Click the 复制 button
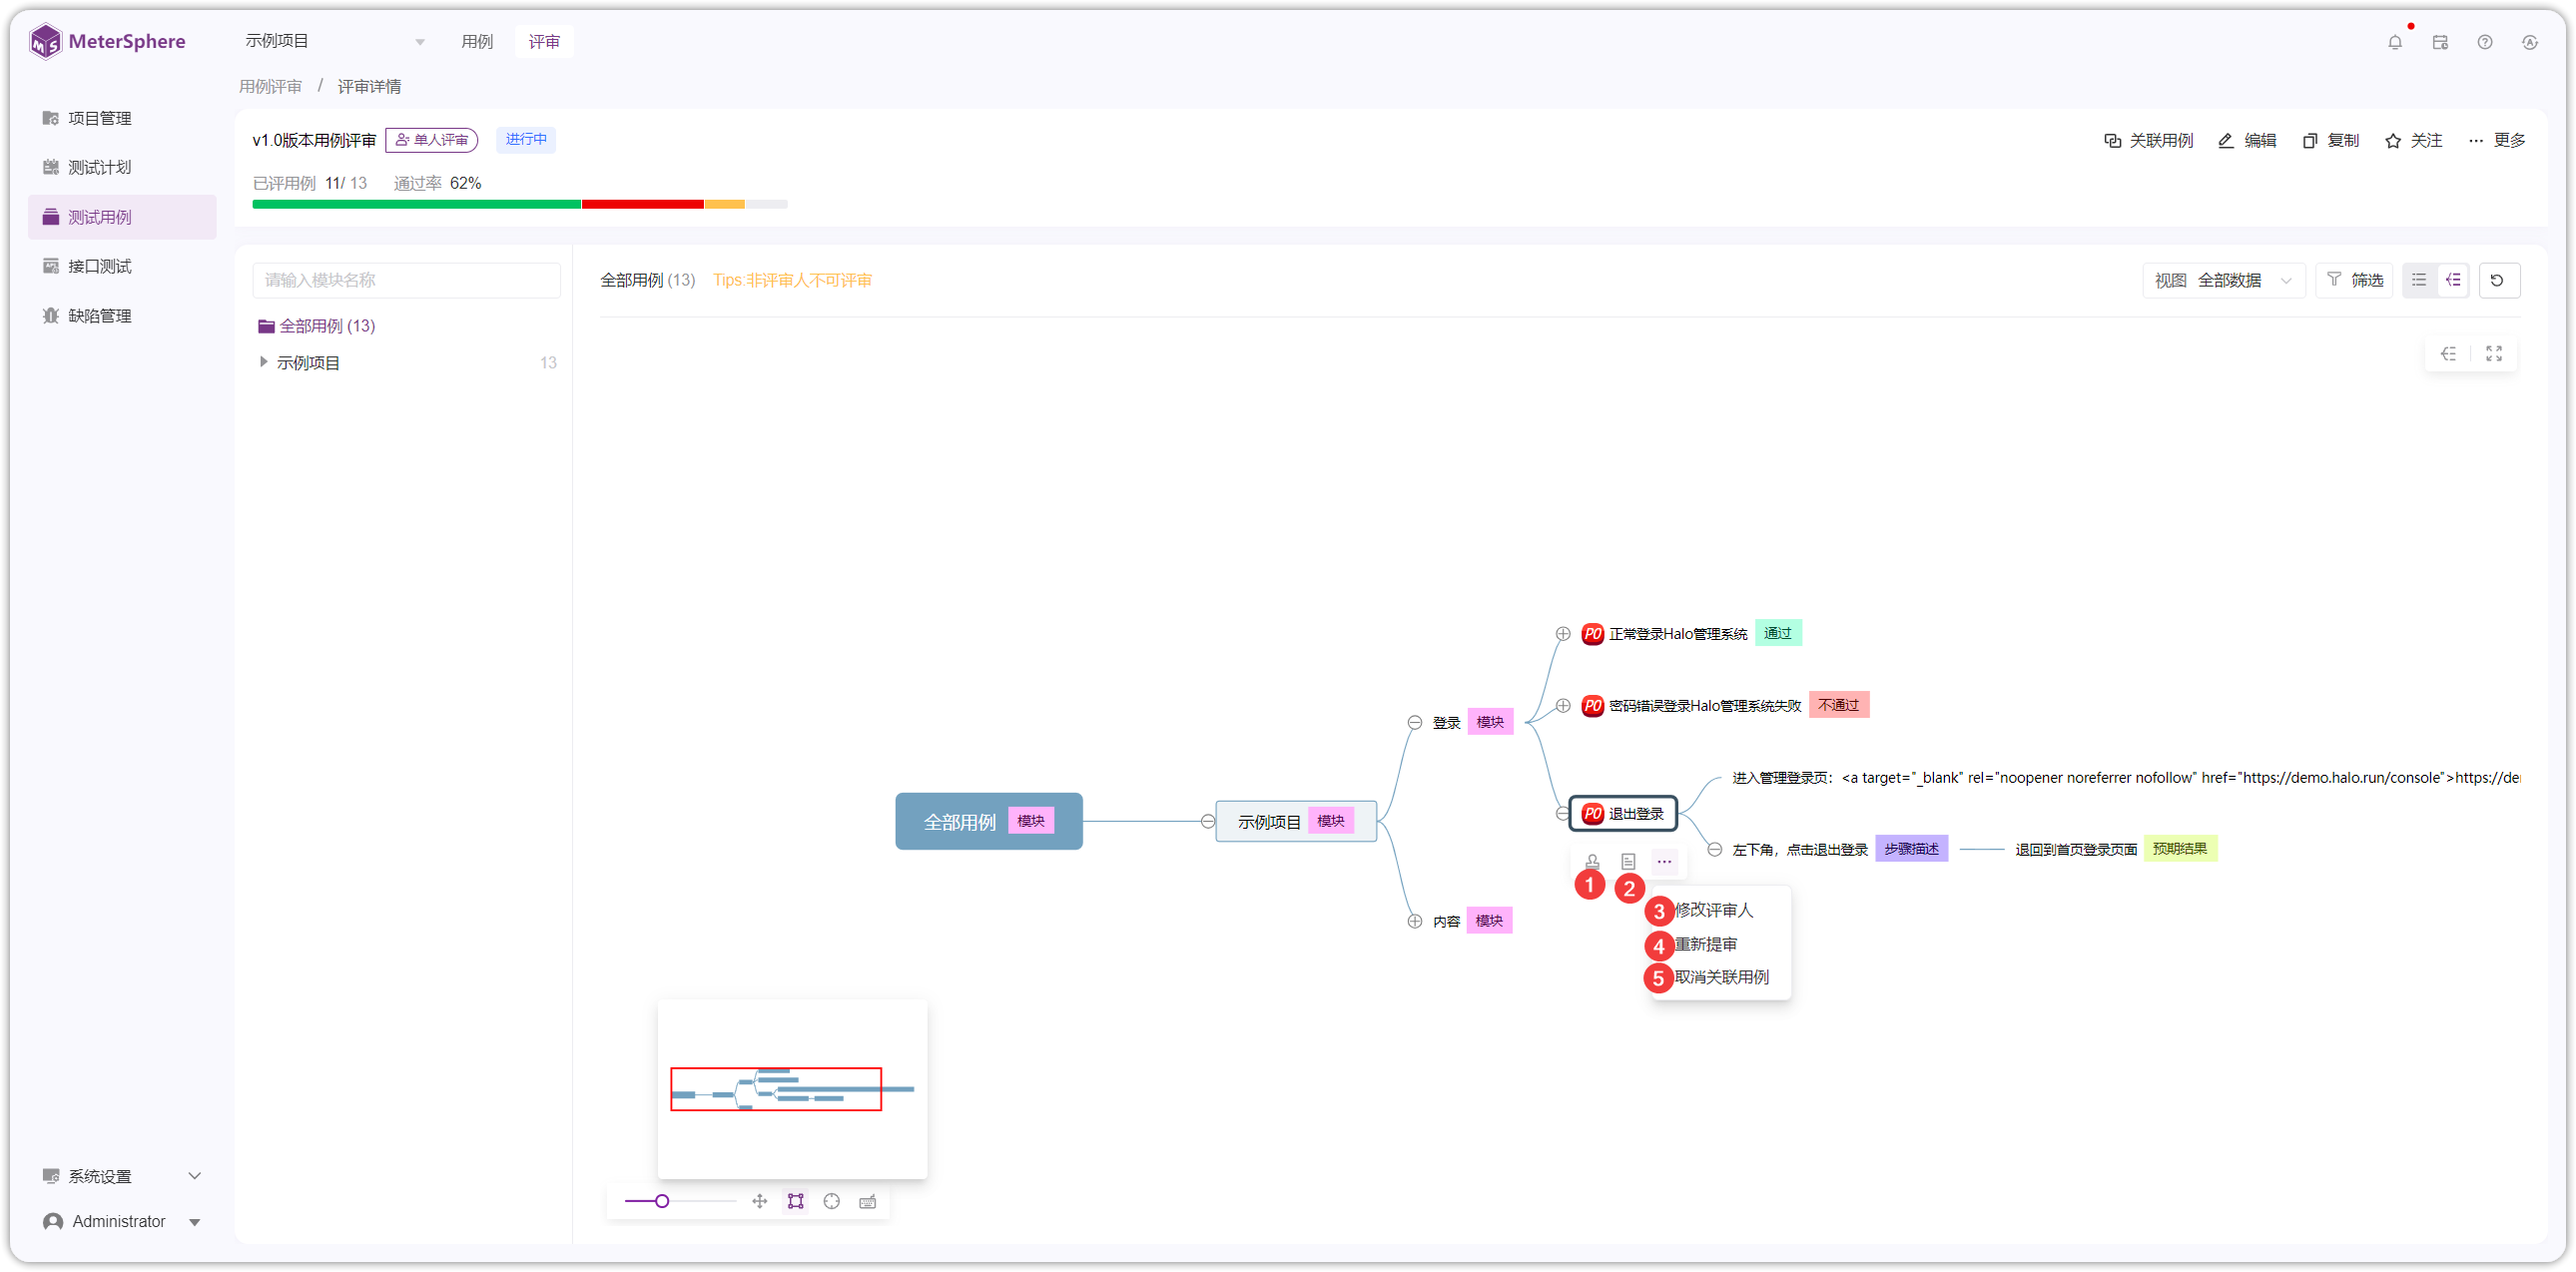The width and height of the screenshot is (2576, 1272). point(2330,140)
